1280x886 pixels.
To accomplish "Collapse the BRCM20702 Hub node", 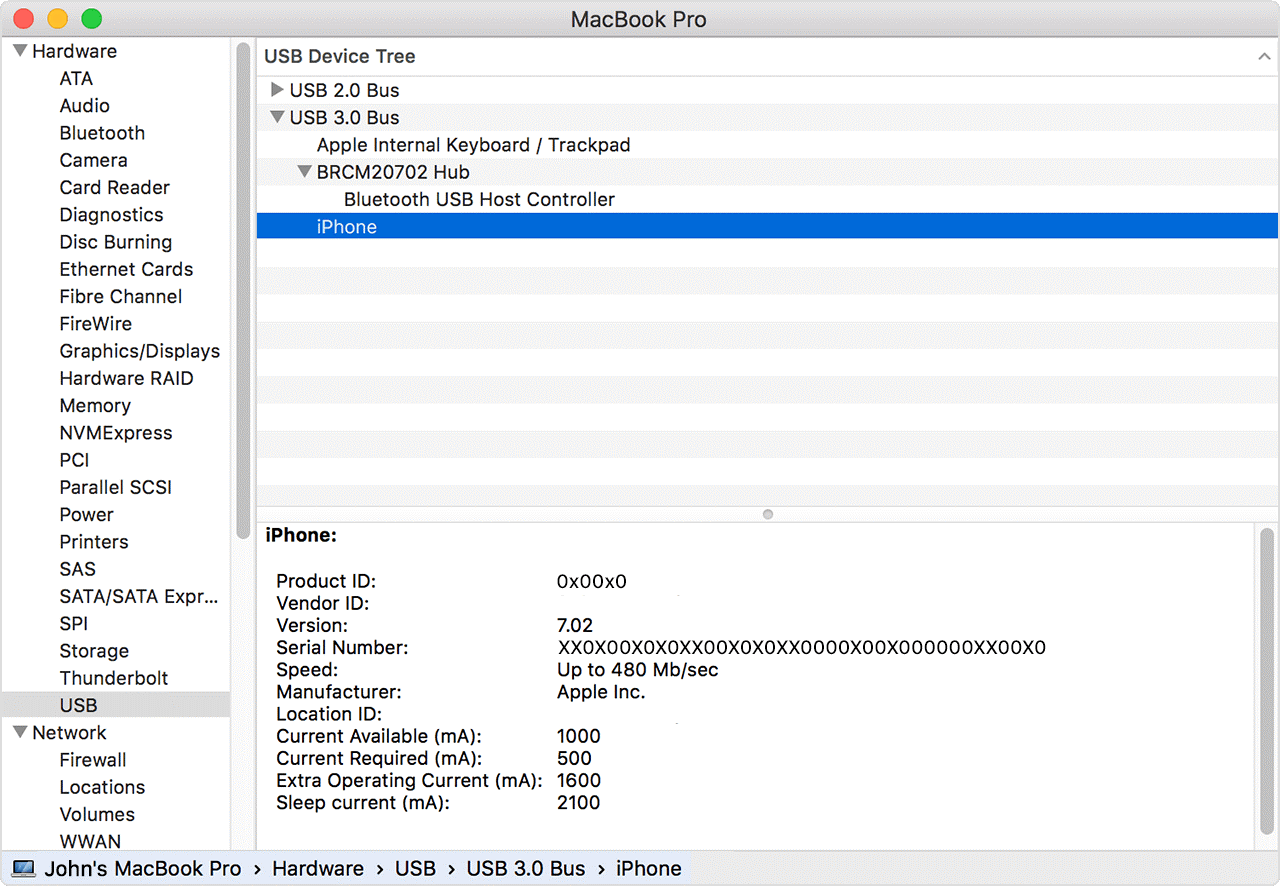I will pos(304,172).
